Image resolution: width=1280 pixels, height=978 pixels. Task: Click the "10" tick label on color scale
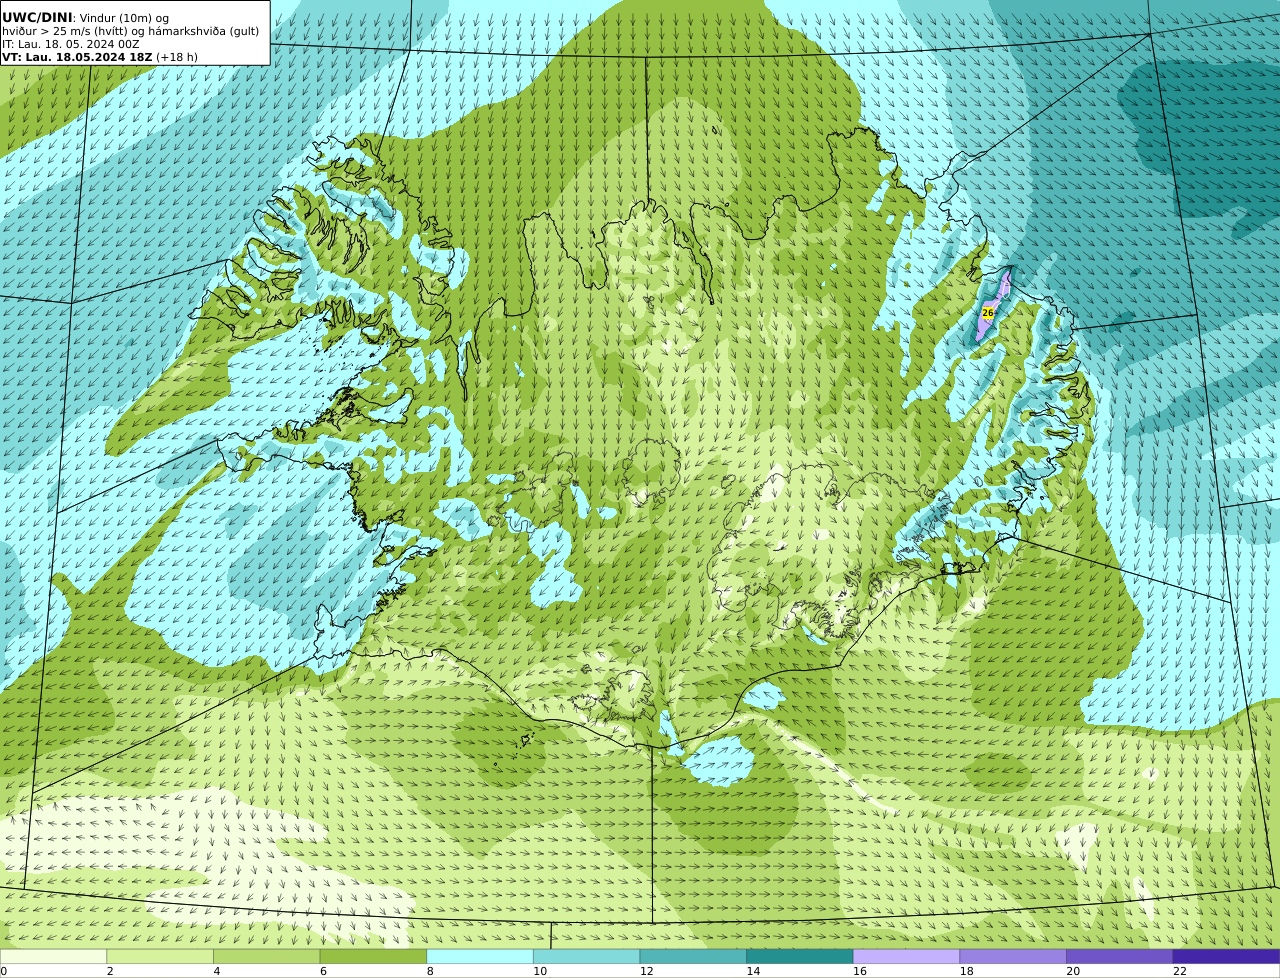point(540,971)
